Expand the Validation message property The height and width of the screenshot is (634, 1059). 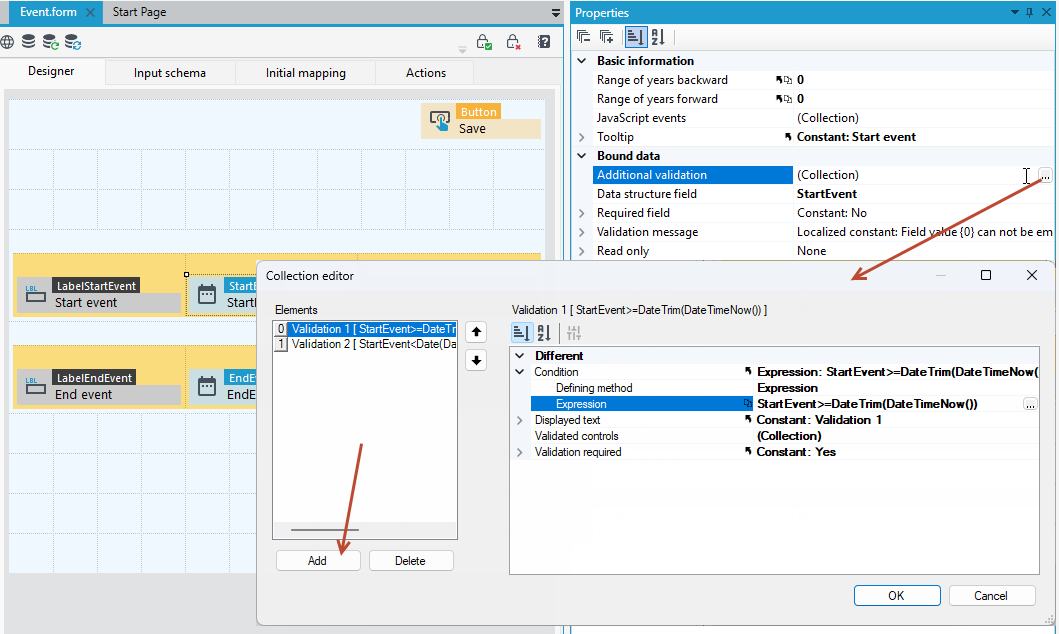click(582, 232)
